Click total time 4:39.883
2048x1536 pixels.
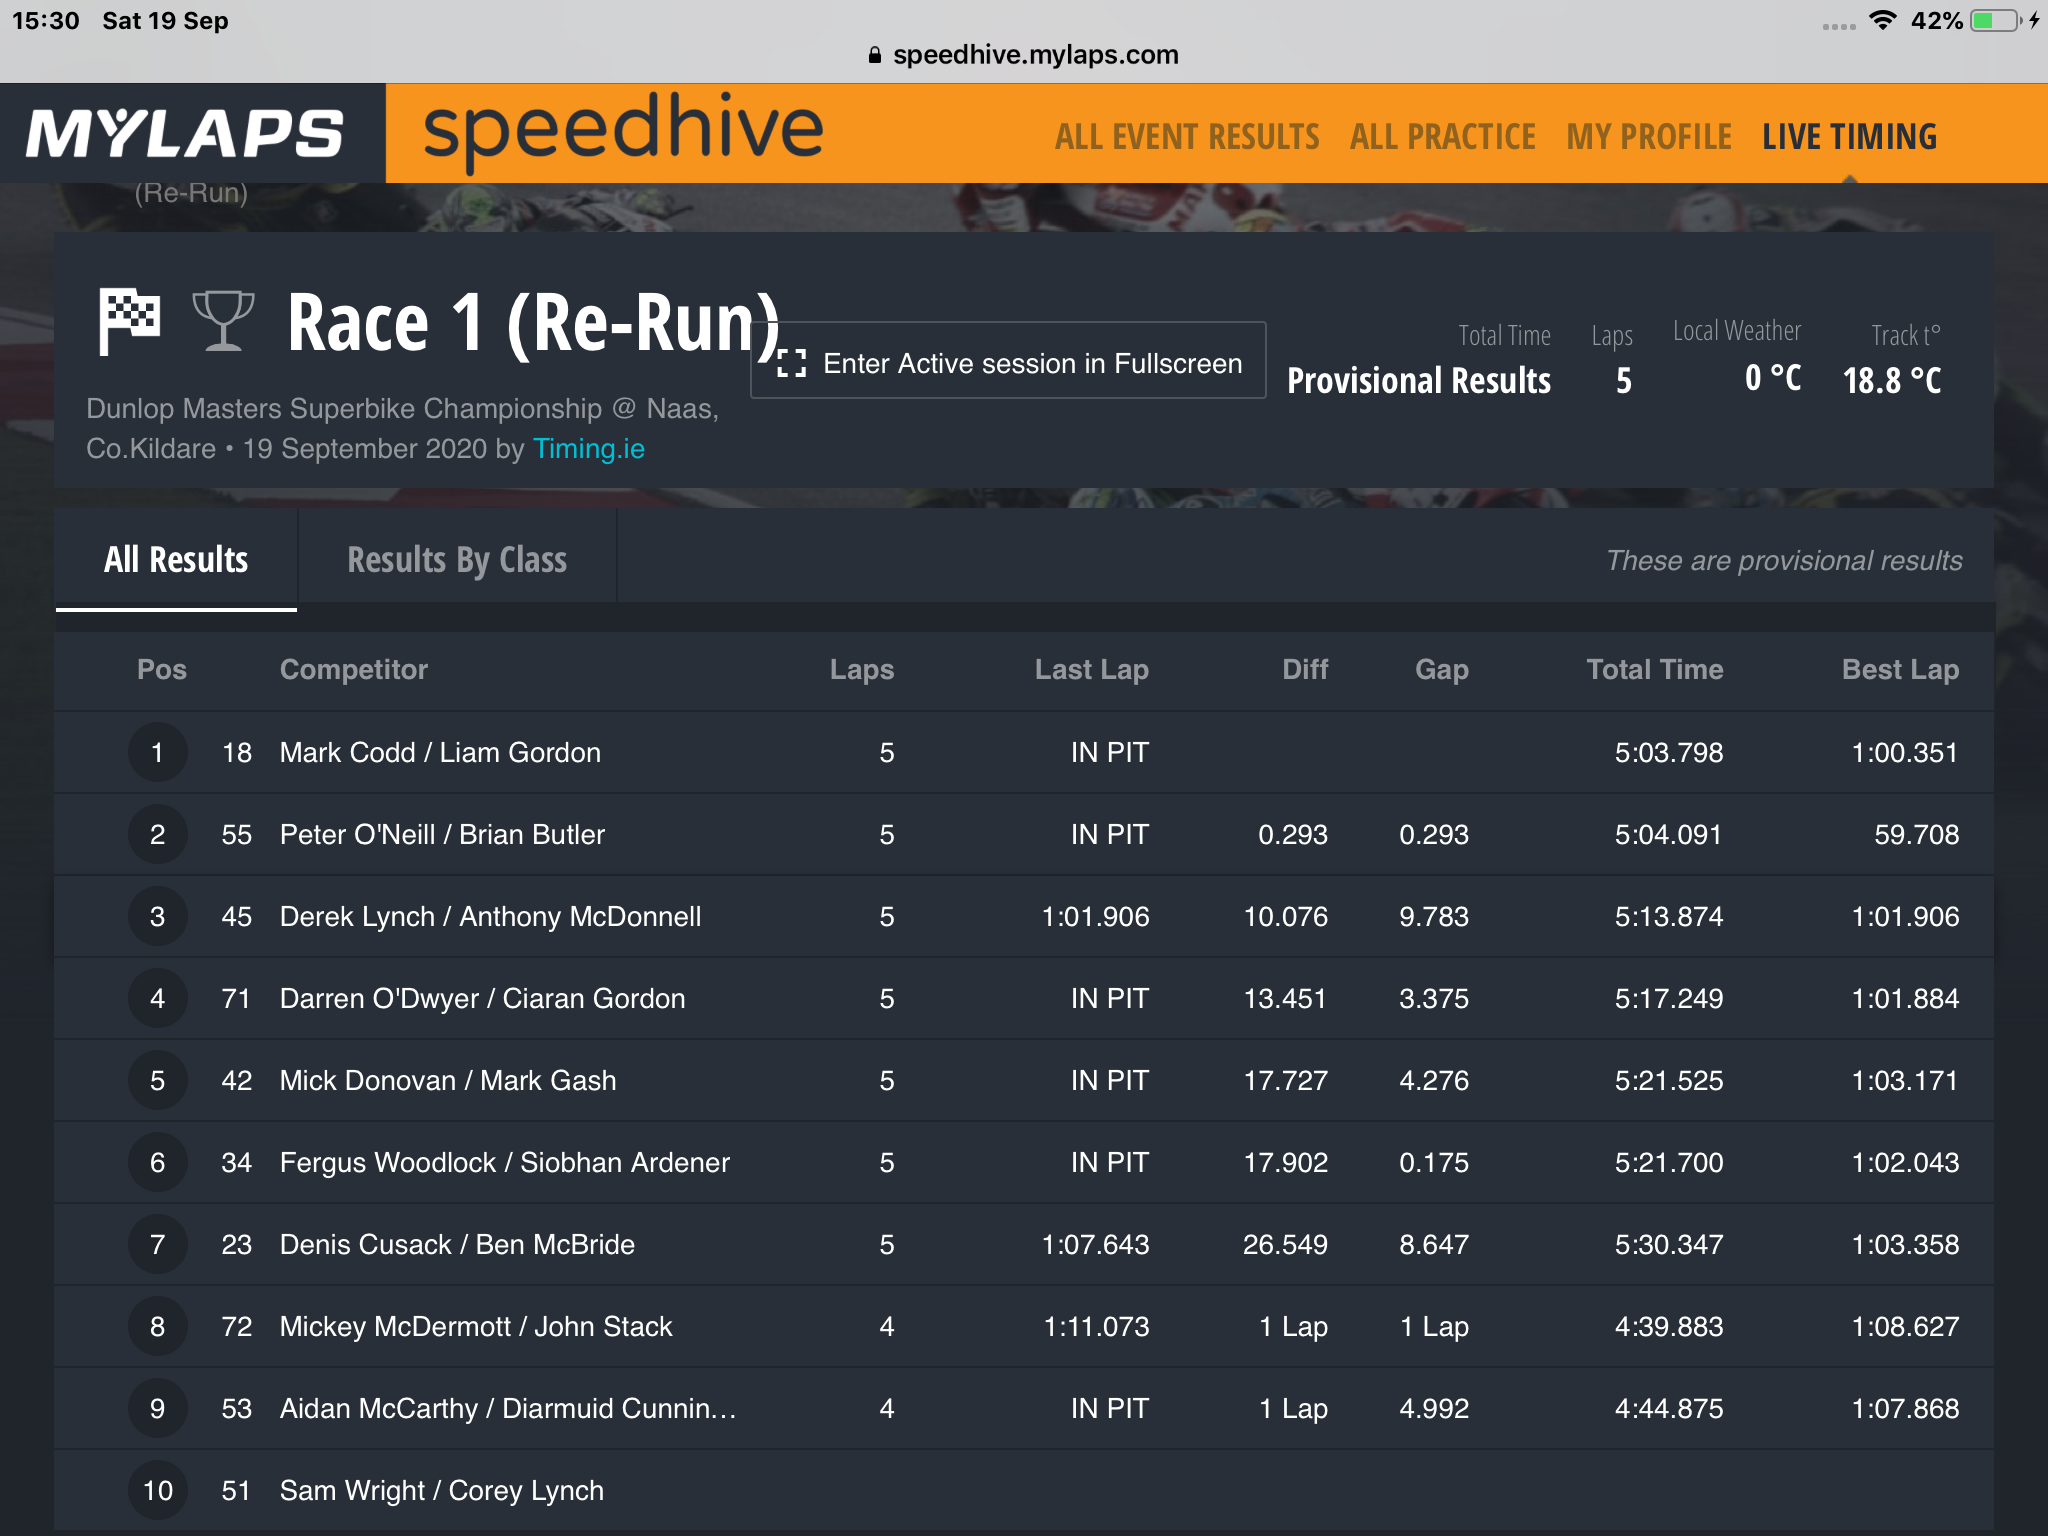click(1668, 1326)
